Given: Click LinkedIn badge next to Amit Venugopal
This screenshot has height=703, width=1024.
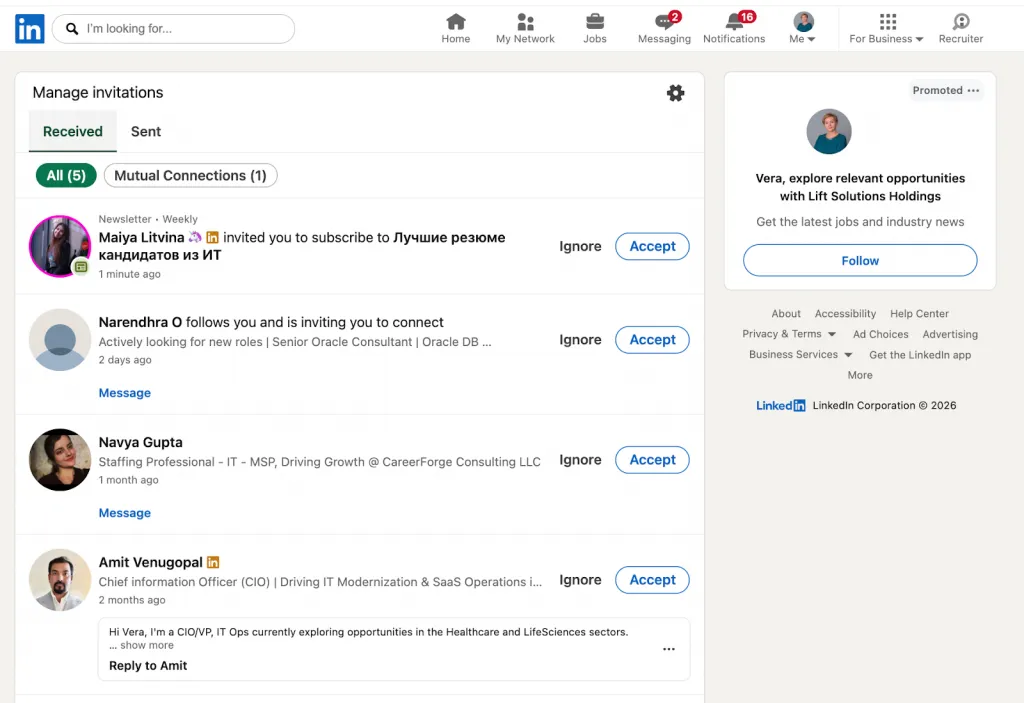Looking at the screenshot, I should 213,562.
